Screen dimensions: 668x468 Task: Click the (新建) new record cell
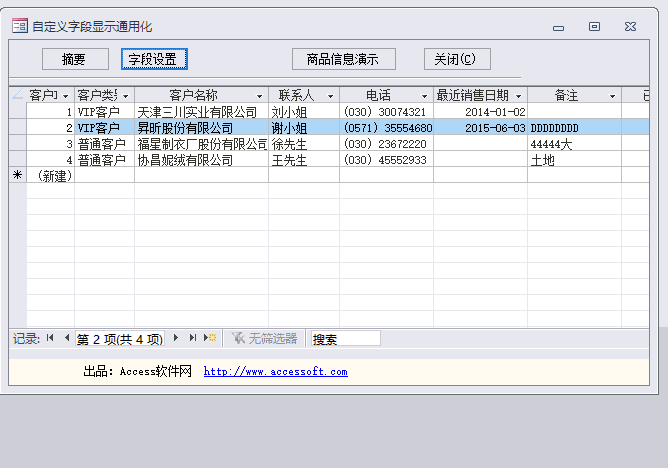51,175
